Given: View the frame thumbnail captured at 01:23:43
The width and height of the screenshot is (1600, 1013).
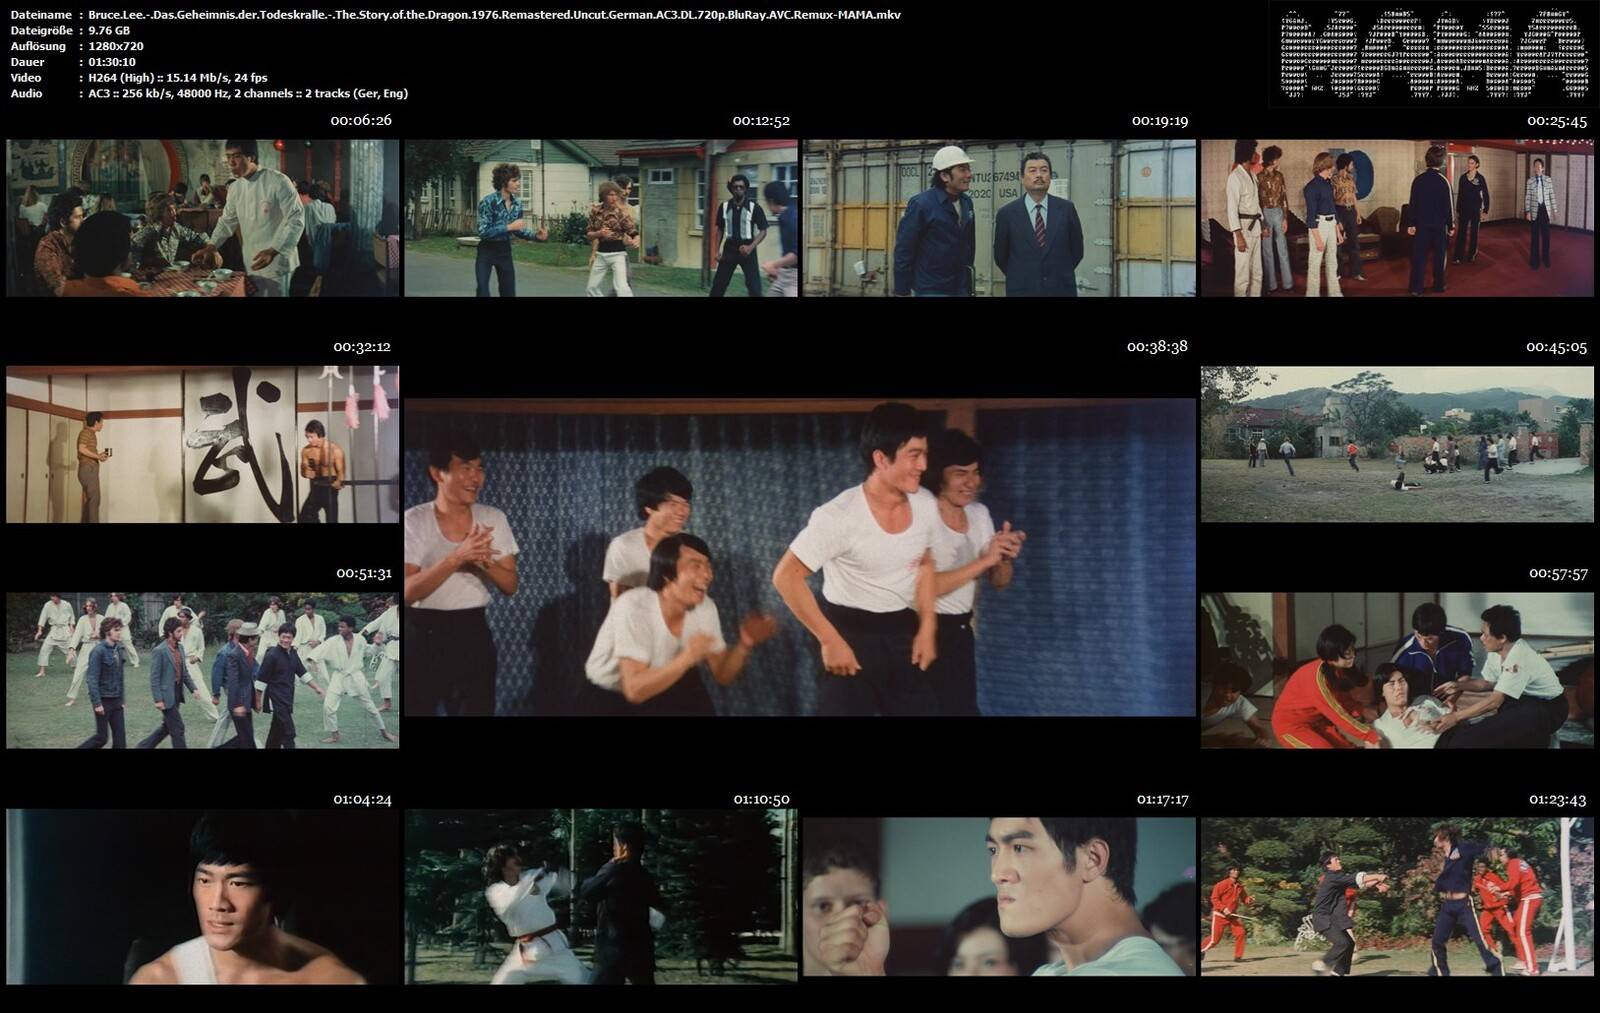Looking at the screenshot, I should pos(1397,897).
